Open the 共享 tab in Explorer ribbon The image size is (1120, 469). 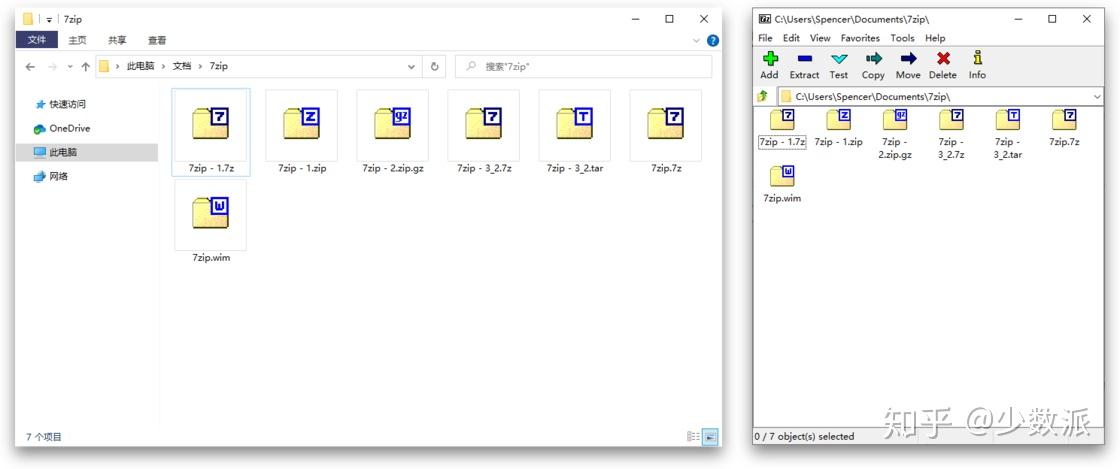point(117,41)
